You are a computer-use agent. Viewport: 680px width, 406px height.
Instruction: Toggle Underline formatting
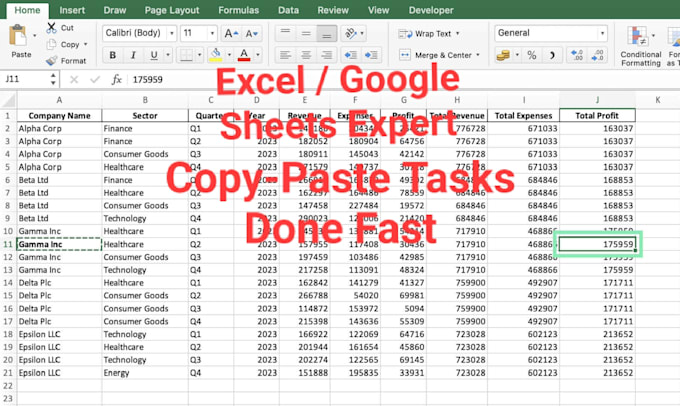[x=154, y=55]
